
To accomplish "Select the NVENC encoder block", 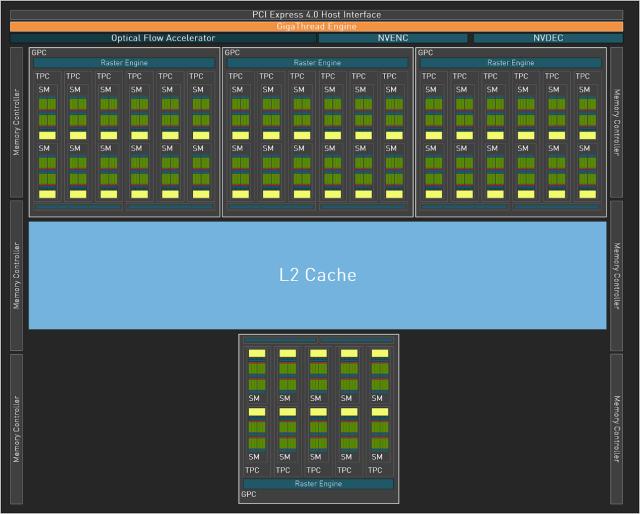I will [x=393, y=38].
